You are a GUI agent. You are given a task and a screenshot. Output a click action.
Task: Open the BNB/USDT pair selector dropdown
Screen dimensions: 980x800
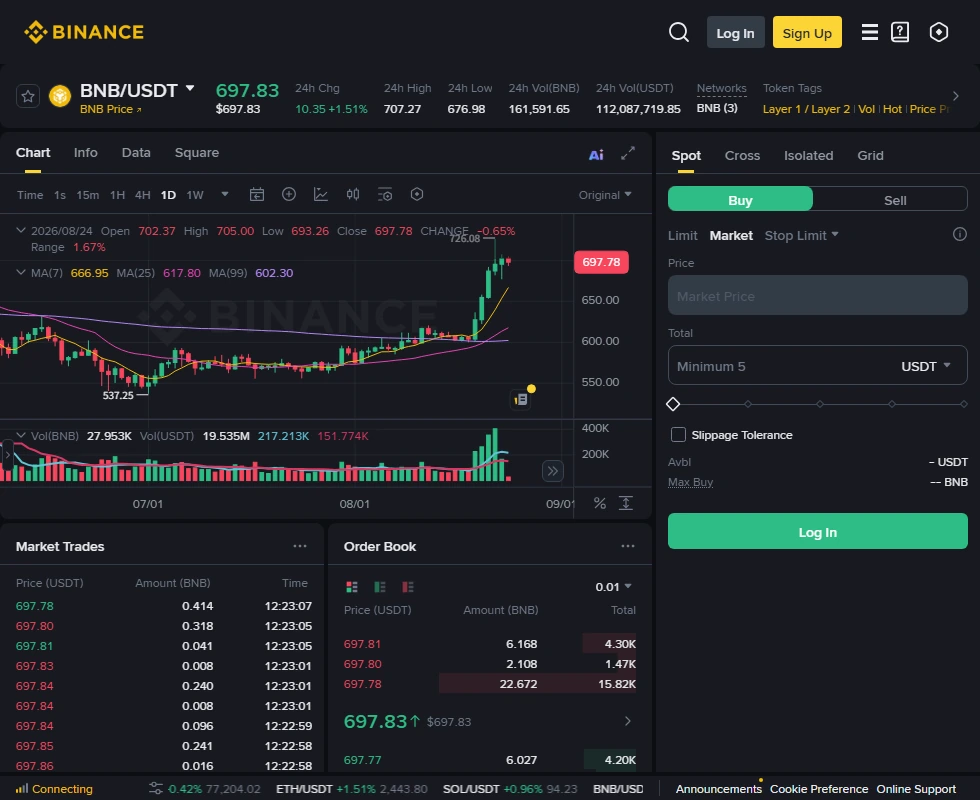(190, 89)
